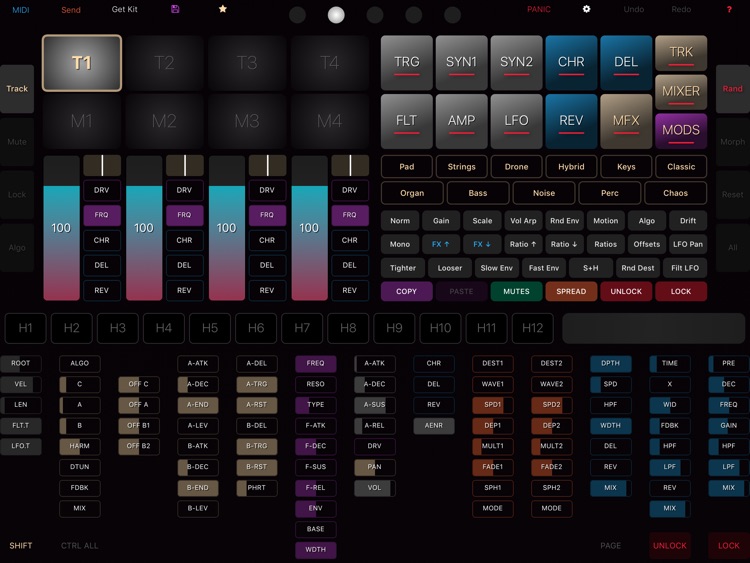
Task: Toggle FRQ on the first track
Action: (102, 215)
